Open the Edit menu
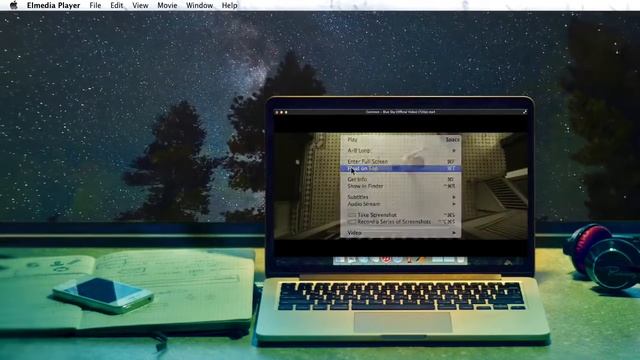Image resolution: width=640 pixels, height=360 pixels. (x=117, y=5)
